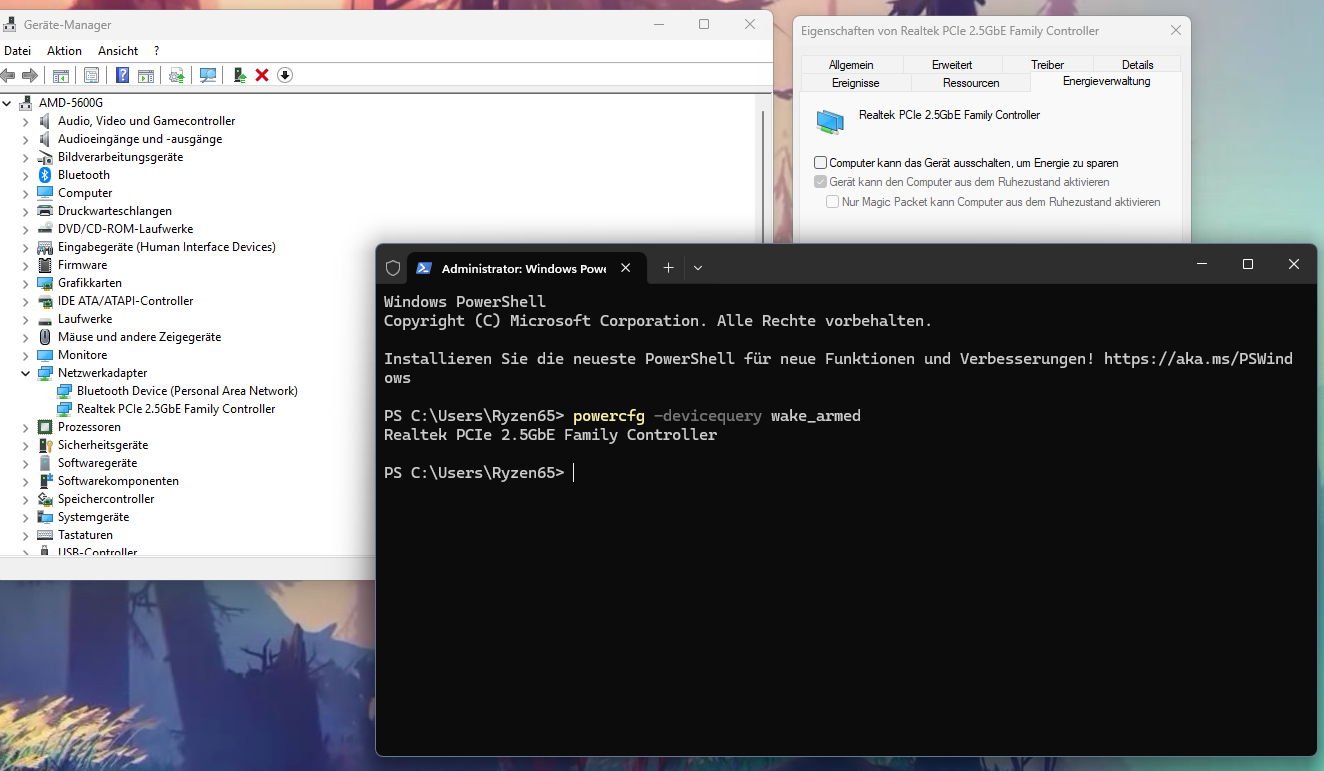Expand the Laufwerke category chevron
Viewport: 1324px width, 771px height.
pyautogui.click(x=26, y=319)
